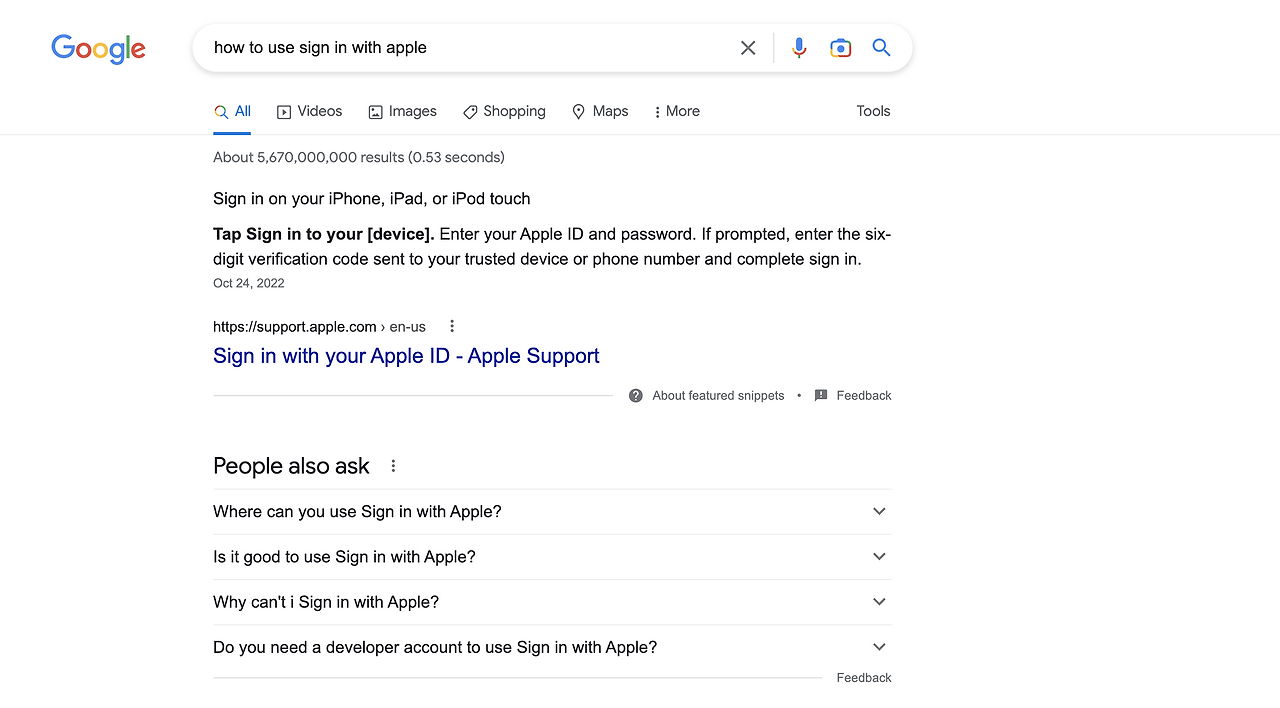Click the question mark About featured snippets icon
The height and width of the screenshot is (708, 1280).
(636, 396)
